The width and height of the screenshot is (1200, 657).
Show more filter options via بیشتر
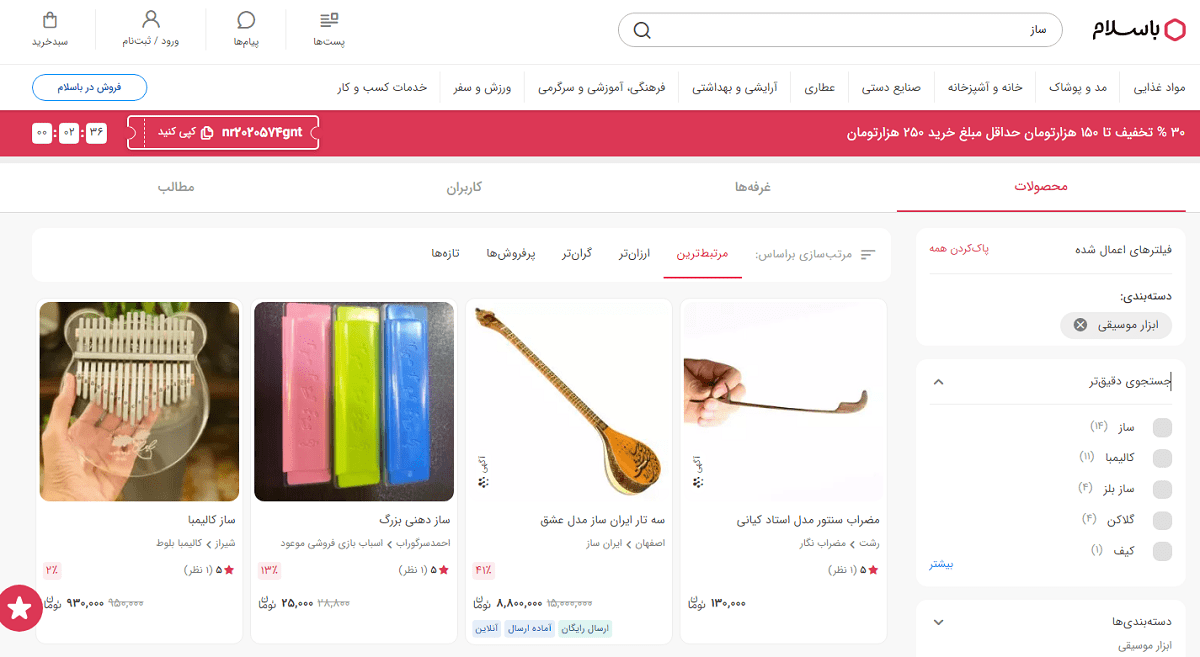(x=941, y=564)
